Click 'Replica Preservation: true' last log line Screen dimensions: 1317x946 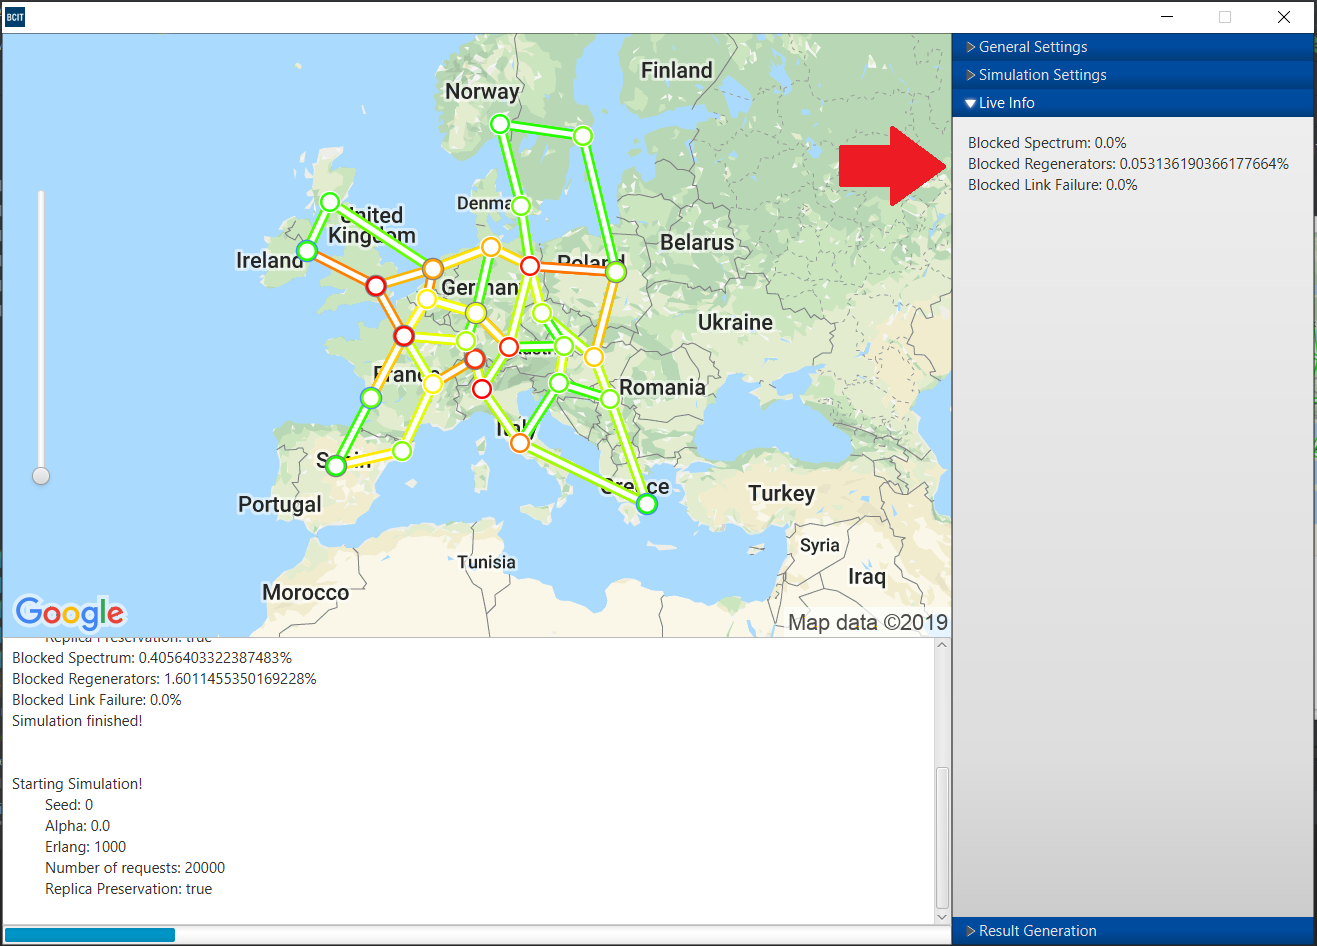tap(128, 889)
